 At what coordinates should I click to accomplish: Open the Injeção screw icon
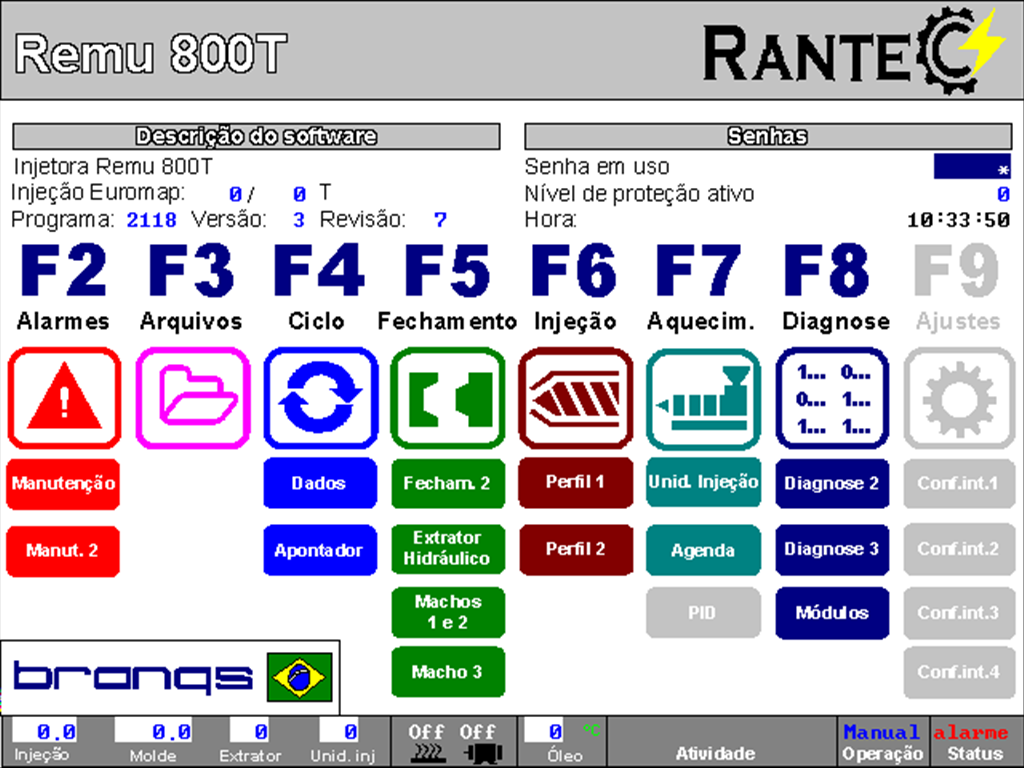575,398
